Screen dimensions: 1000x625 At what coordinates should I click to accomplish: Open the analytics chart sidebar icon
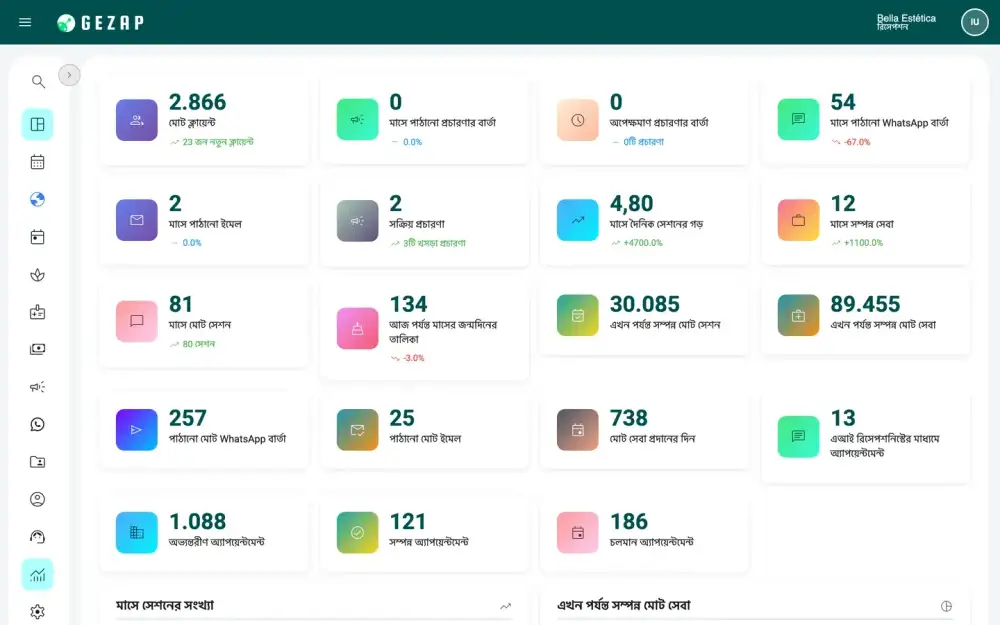[38, 575]
